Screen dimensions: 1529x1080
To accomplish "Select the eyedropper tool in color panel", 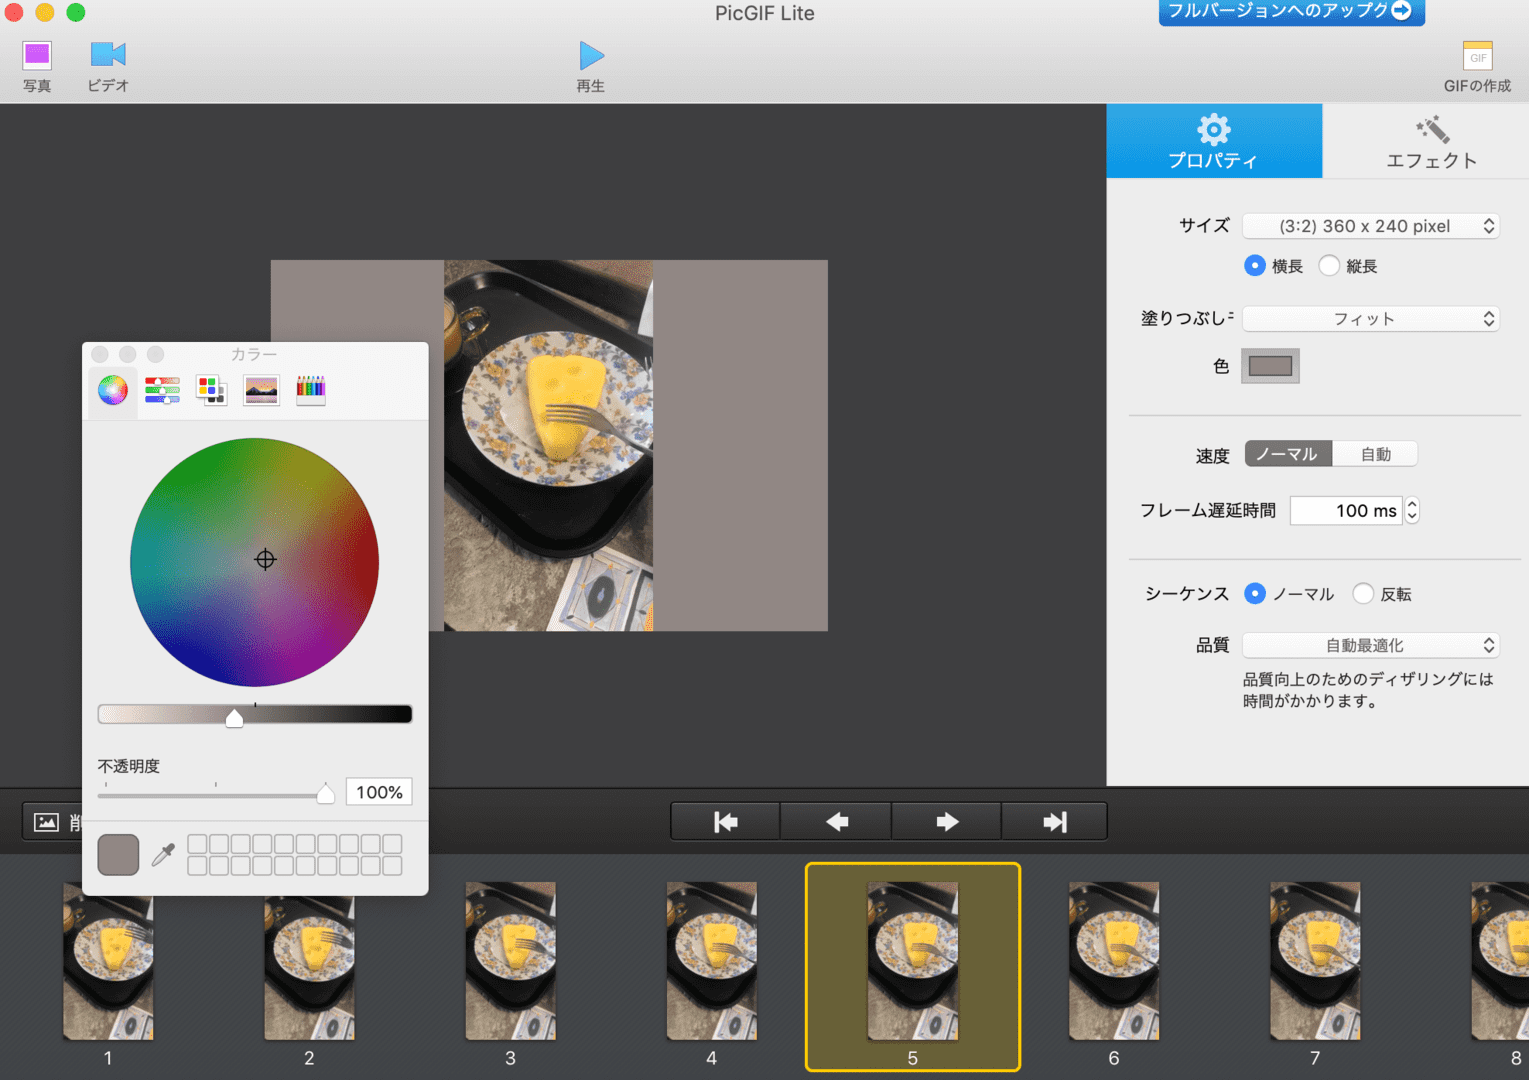I will point(163,855).
